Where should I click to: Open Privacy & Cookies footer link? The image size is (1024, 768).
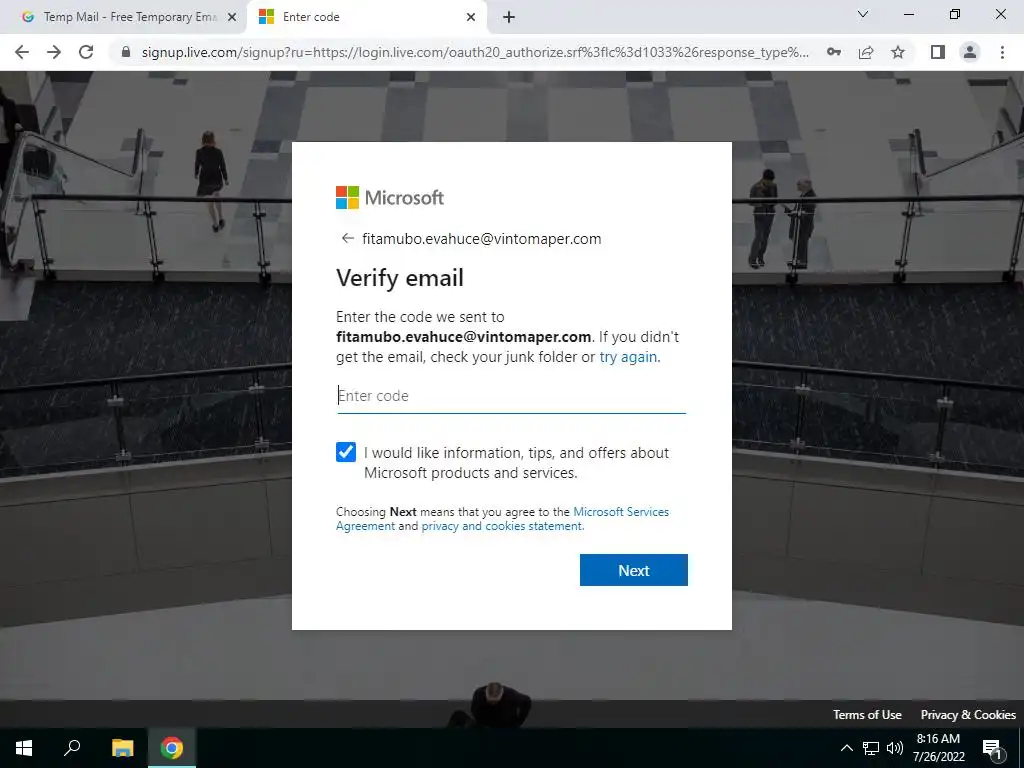(968, 714)
